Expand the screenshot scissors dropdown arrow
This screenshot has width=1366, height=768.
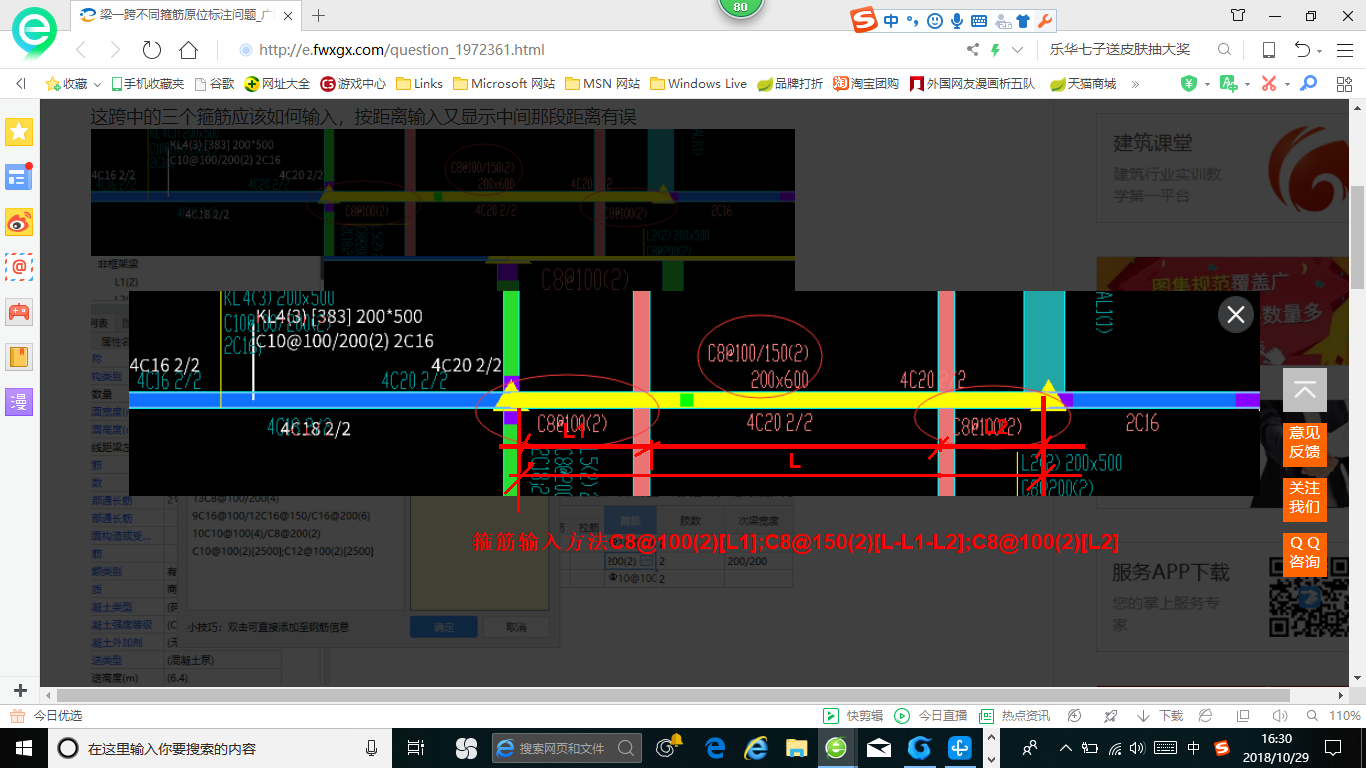click(x=1287, y=85)
